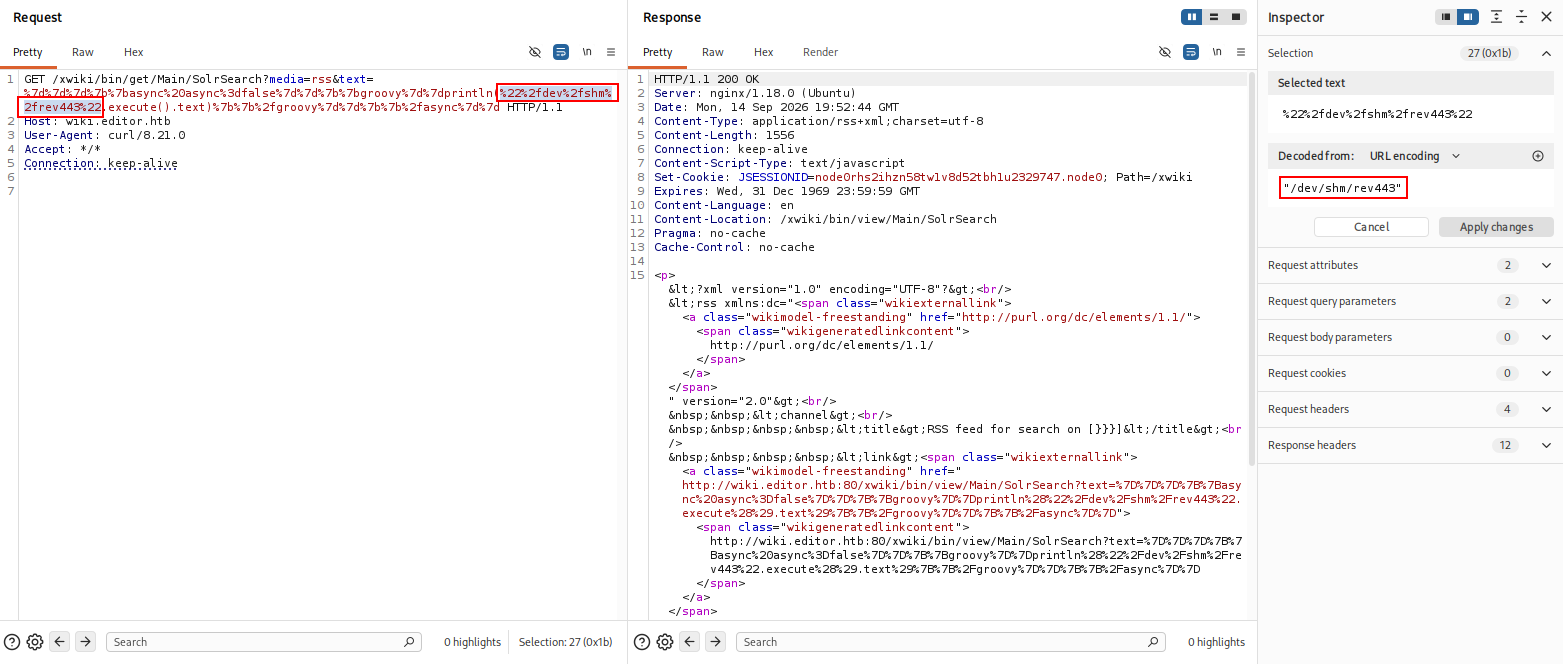Image resolution: width=1563 pixels, height=664 pixels.
Task: Open search settings gear below Request panel
Action: [x=35, y=642]
